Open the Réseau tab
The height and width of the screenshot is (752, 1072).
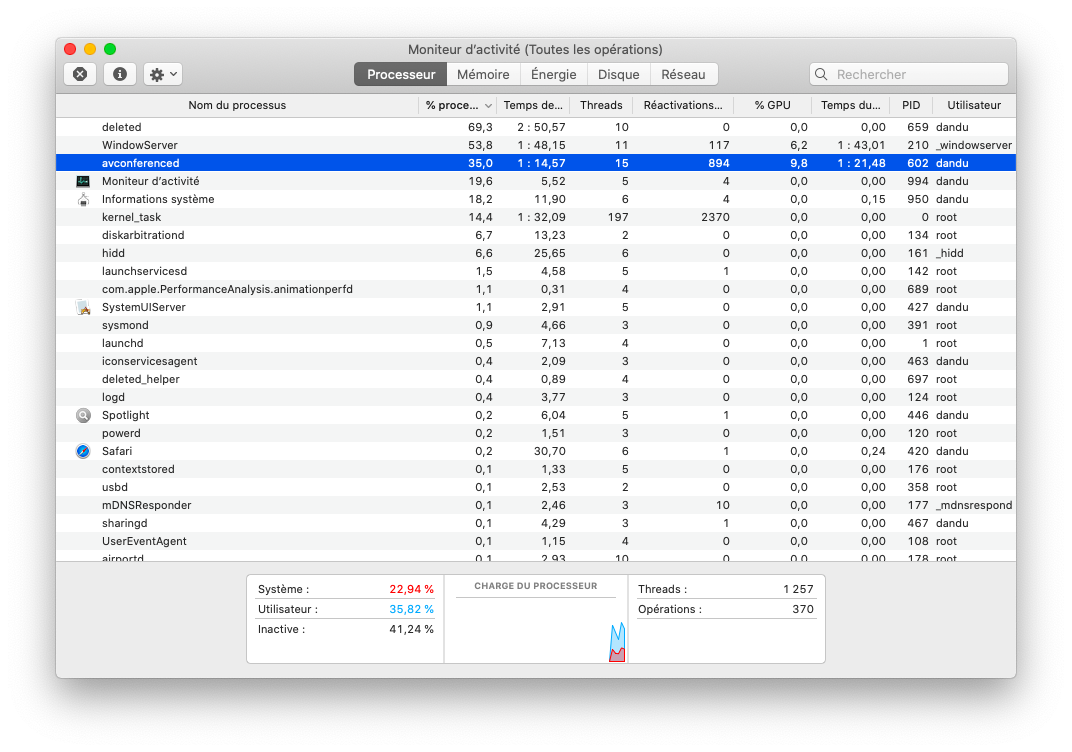(684, 74)
